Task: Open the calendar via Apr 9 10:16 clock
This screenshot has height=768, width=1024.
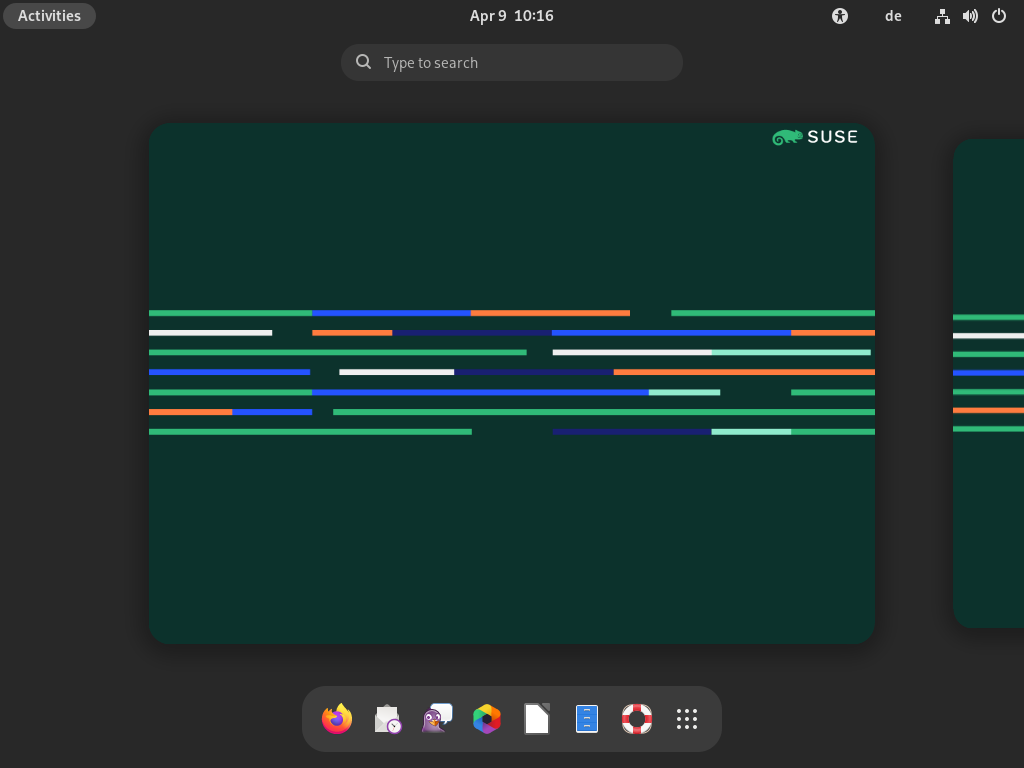Action: click(511, 16)
